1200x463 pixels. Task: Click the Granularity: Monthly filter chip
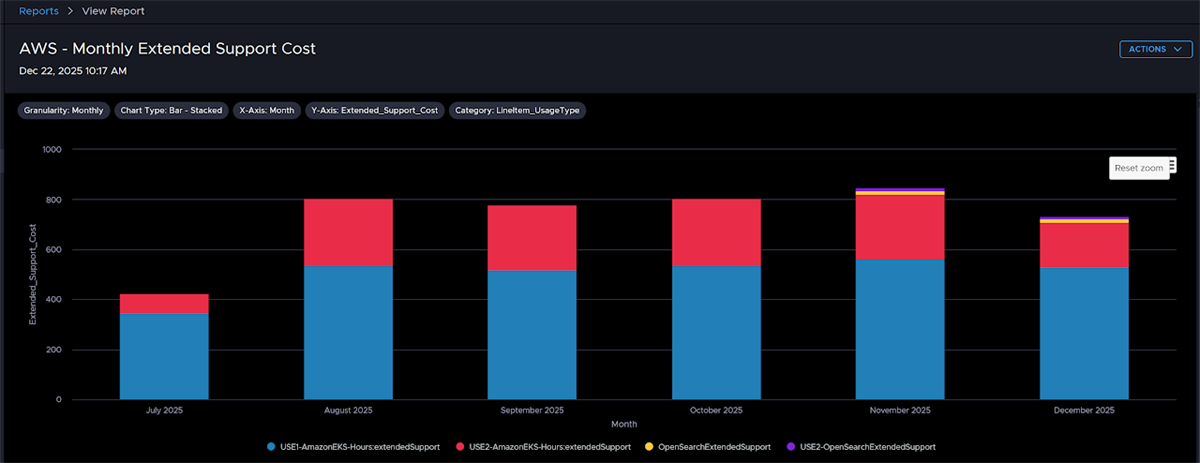click(63, 111)
